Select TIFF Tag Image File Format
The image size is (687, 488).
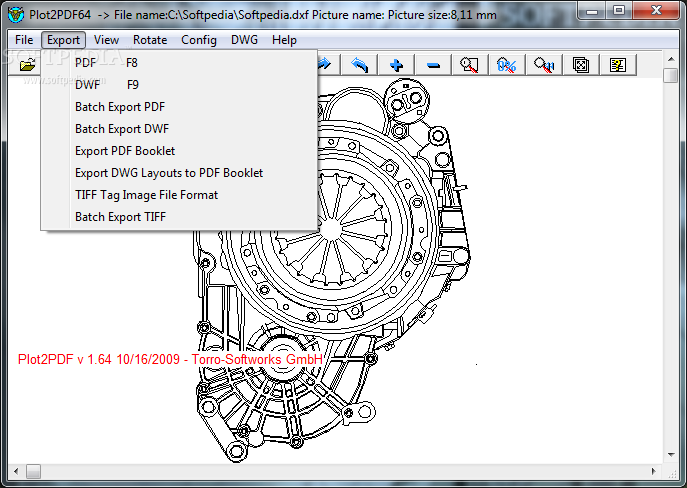click(x=179, y=194)
